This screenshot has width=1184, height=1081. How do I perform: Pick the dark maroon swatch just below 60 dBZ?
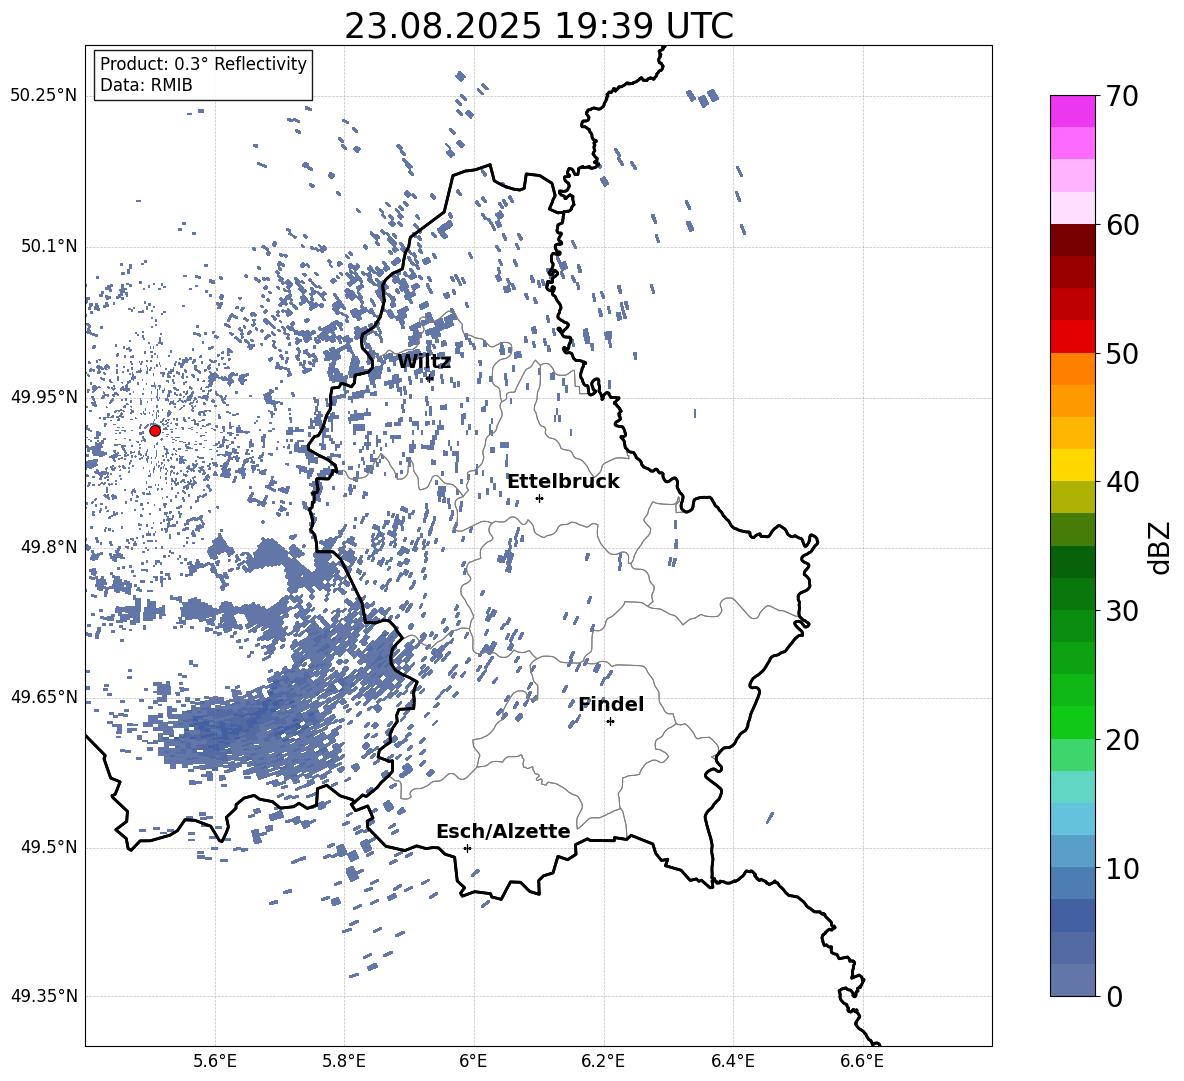[x=1072, y=240]
